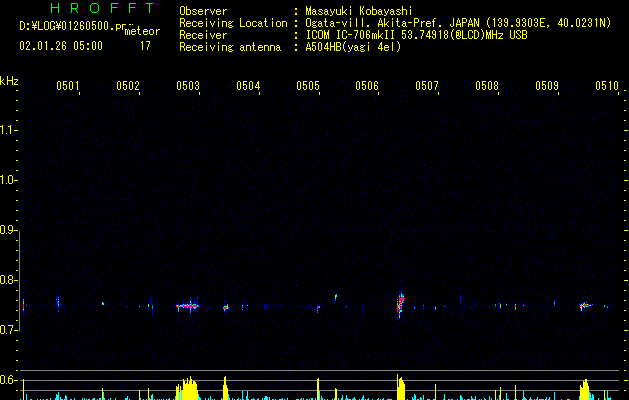
Task: Click the date stamp 02.01.26 05:00
Action: coord(61,46)
